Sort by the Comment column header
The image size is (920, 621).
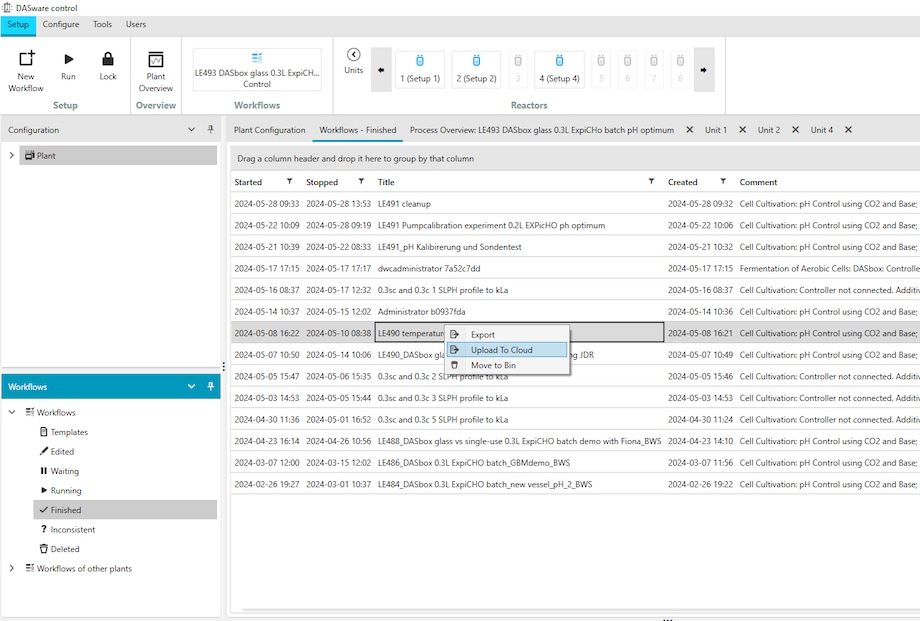(x=758, y=182)
